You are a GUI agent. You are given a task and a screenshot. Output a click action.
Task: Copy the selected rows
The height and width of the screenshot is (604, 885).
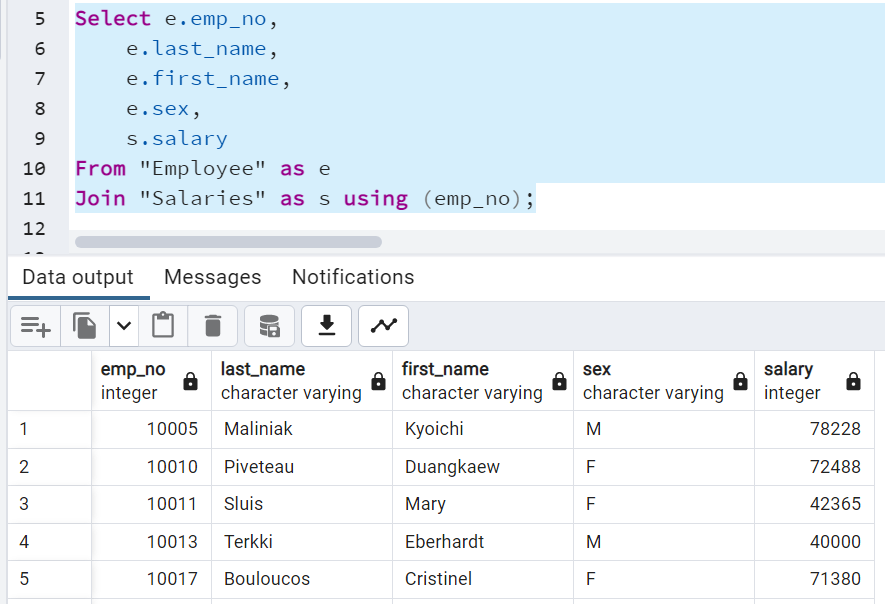coord(84,325)
